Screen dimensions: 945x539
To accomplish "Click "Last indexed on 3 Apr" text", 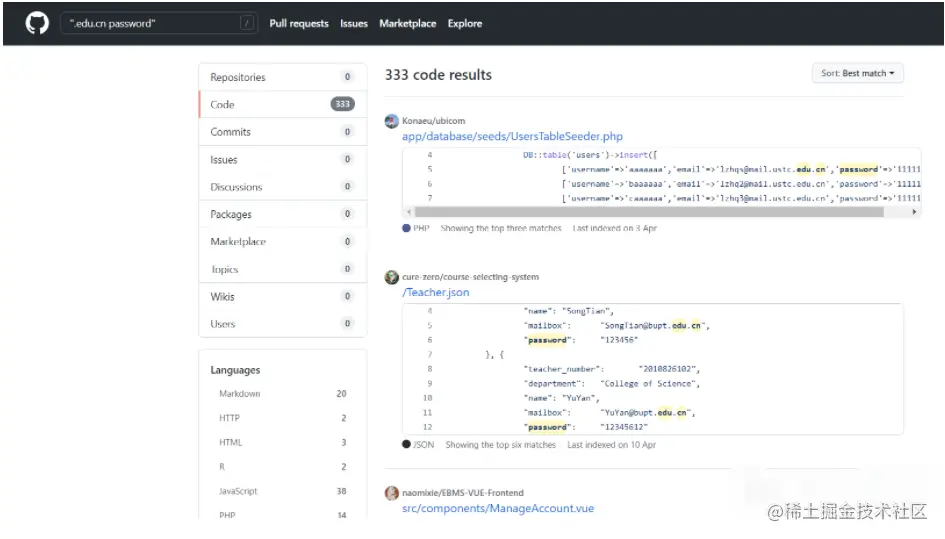I will point(614,228).
